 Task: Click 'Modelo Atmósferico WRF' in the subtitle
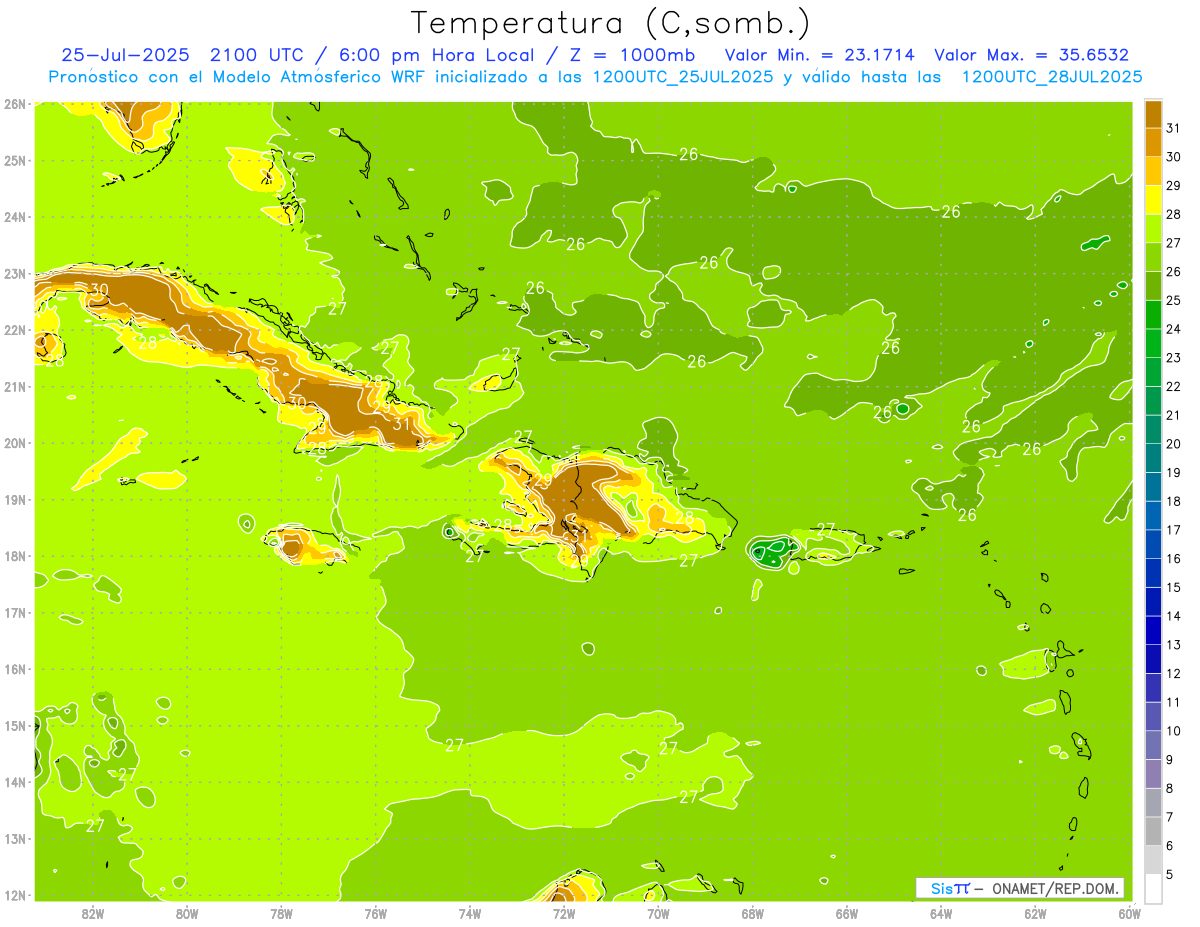point(316,77)
